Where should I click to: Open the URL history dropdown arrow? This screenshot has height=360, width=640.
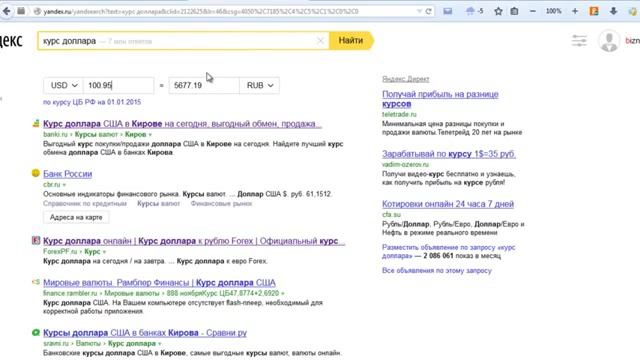419,11
